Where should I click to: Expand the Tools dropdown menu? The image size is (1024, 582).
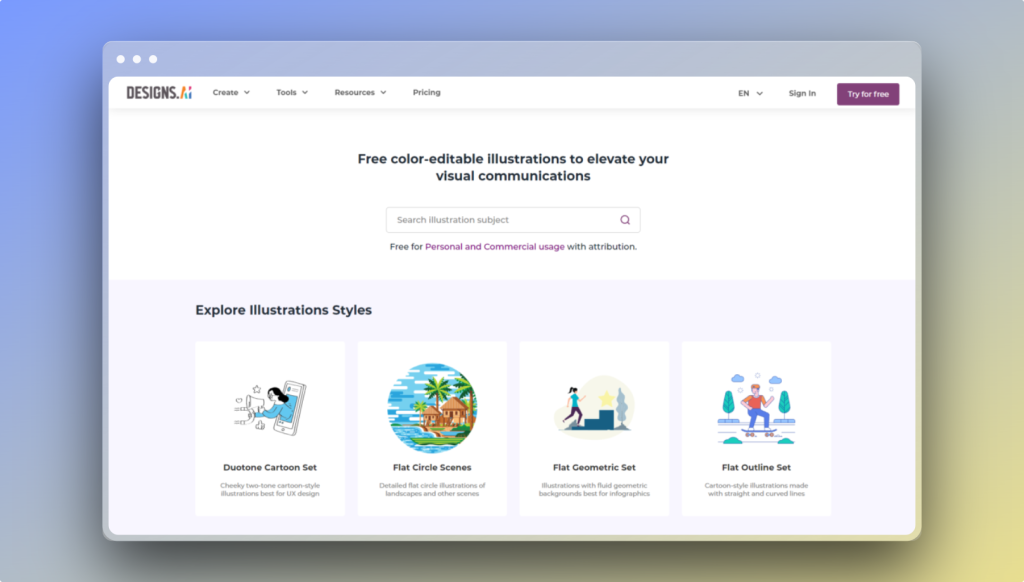(x=292, y=93)
